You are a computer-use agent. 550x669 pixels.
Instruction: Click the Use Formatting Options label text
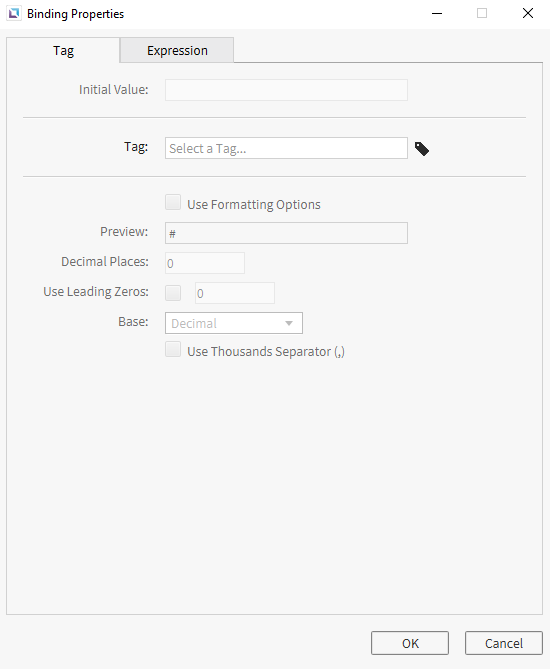[254, 204]
